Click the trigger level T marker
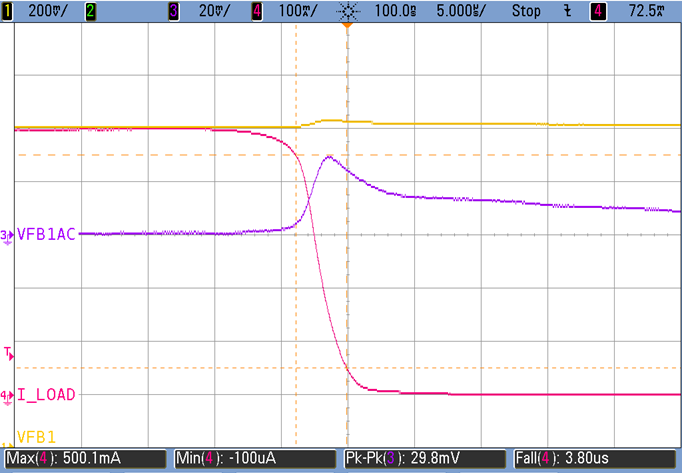The height and width of the screenshot is (473, 682). click(x=9, y=353)
